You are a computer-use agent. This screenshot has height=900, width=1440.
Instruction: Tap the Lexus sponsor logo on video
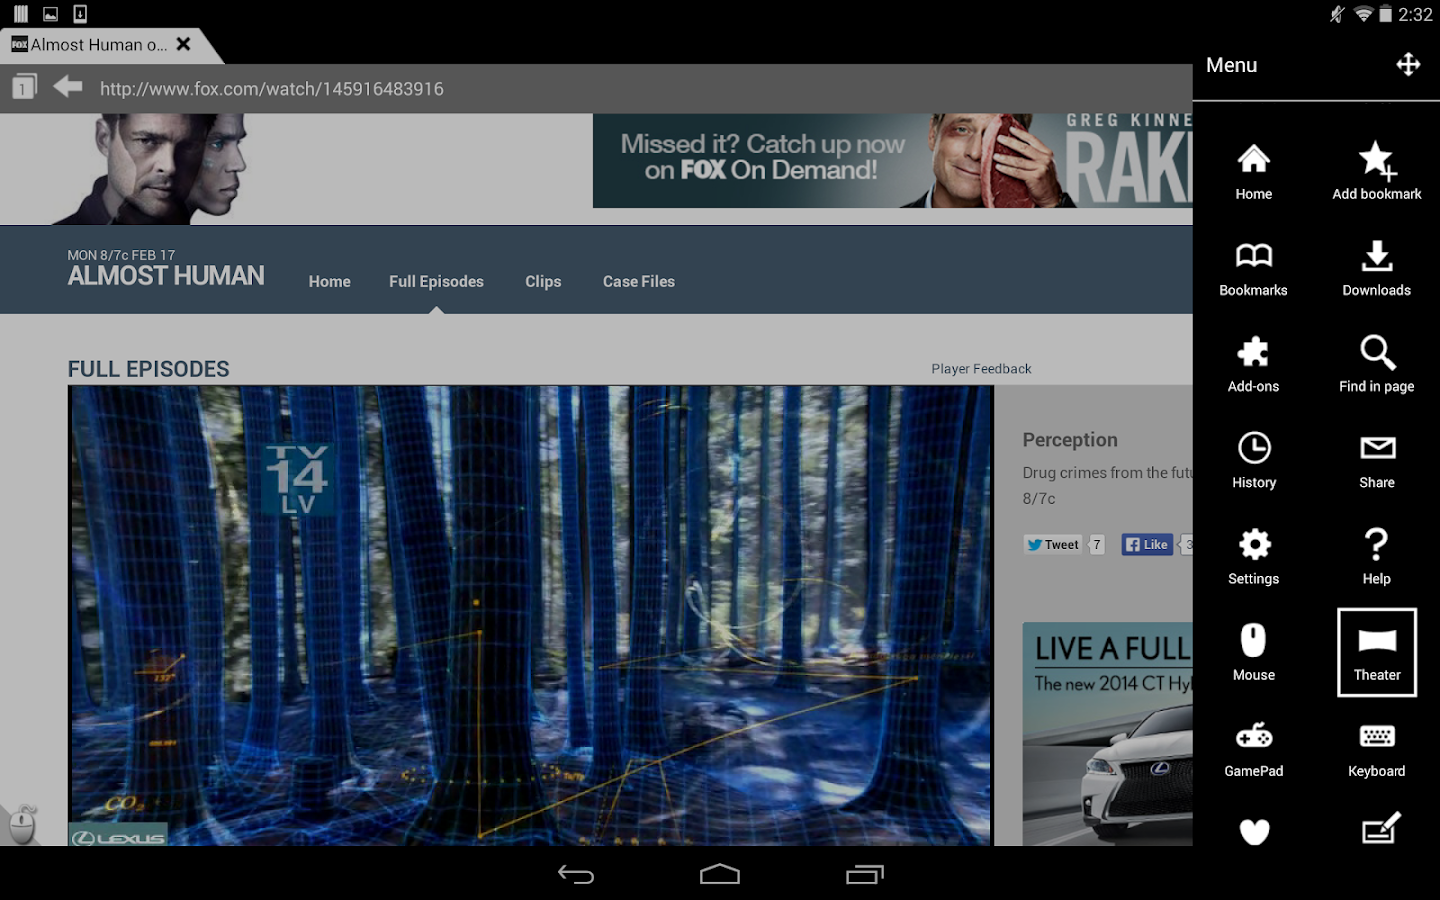coord(118,837)
